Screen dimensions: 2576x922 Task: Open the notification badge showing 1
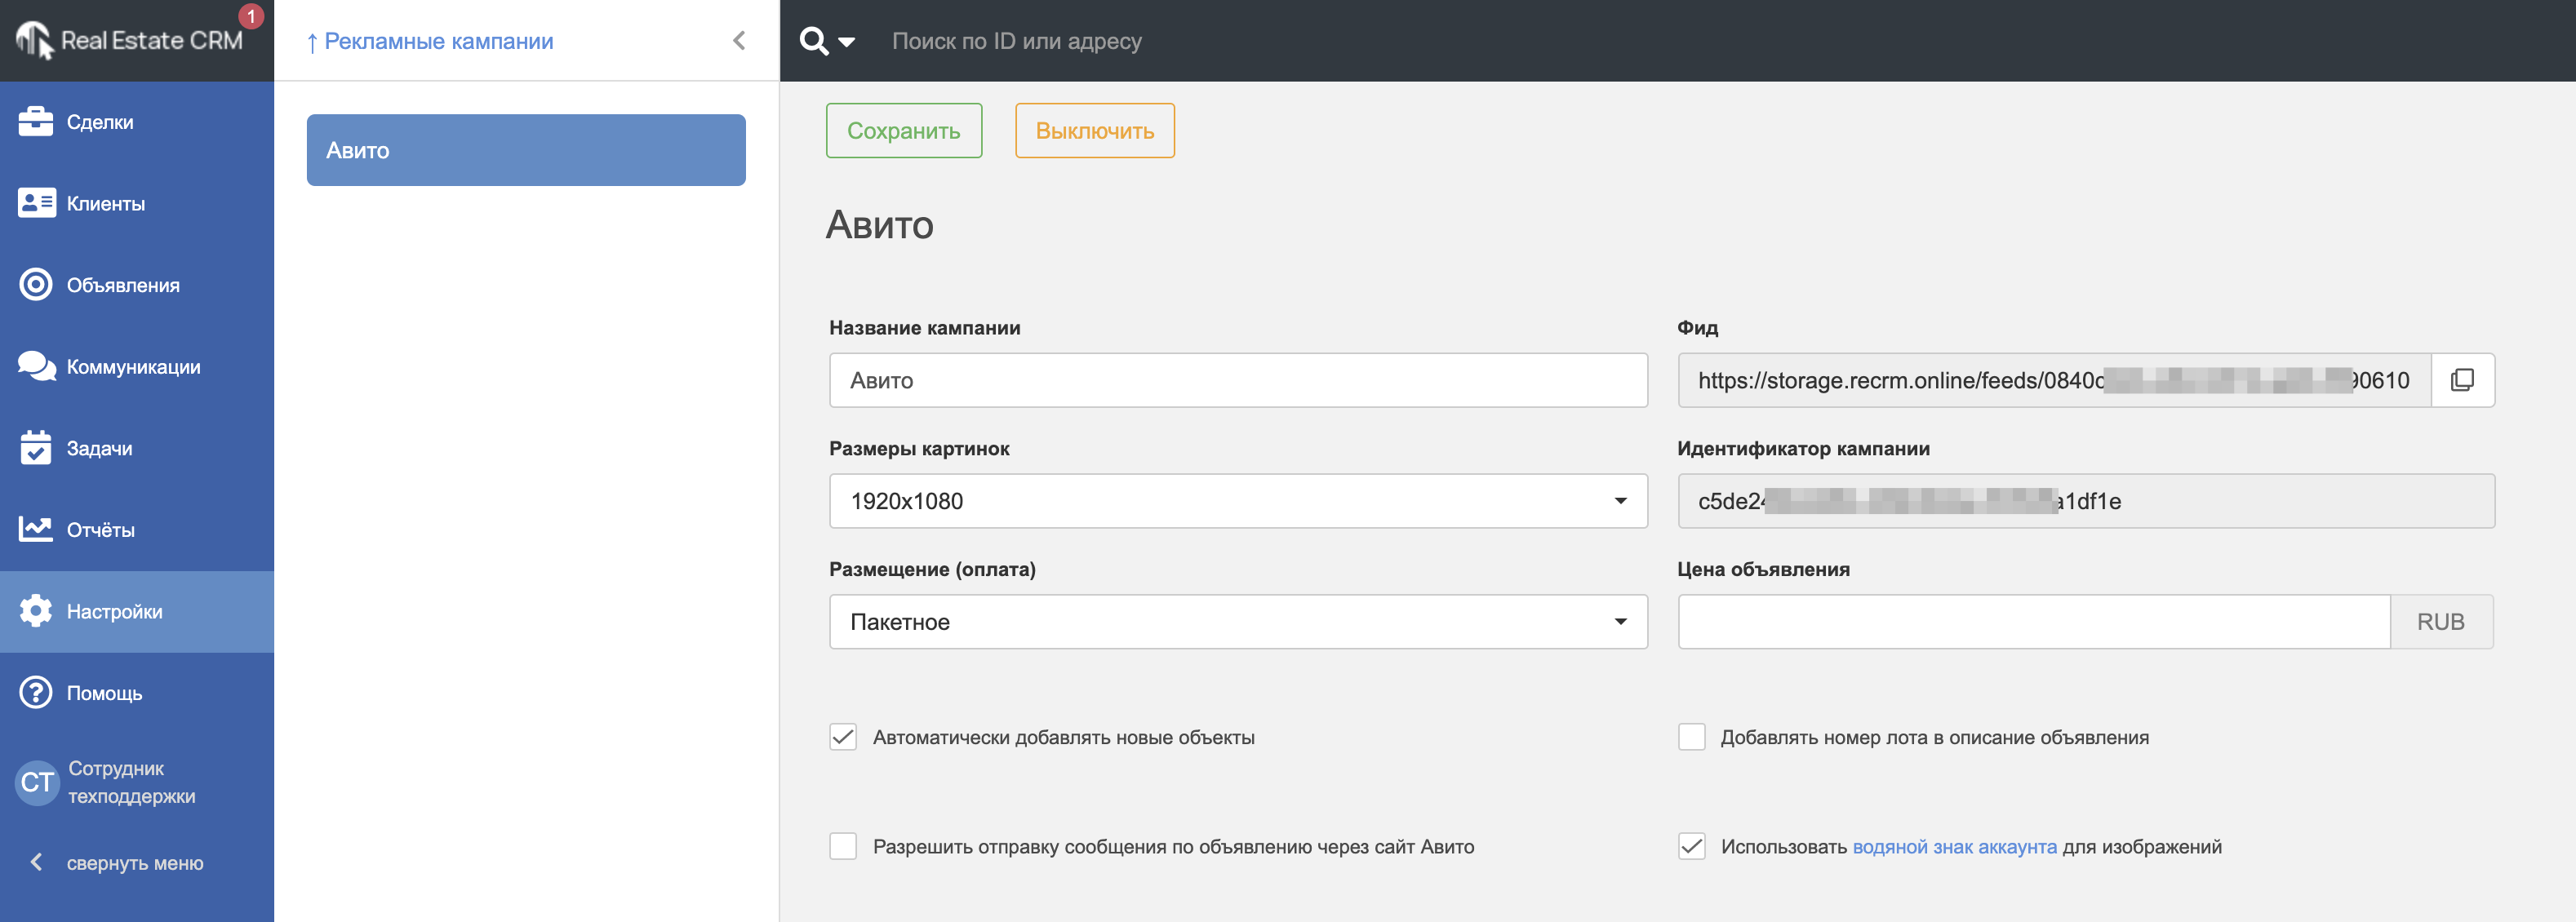(x=250, y=16)
